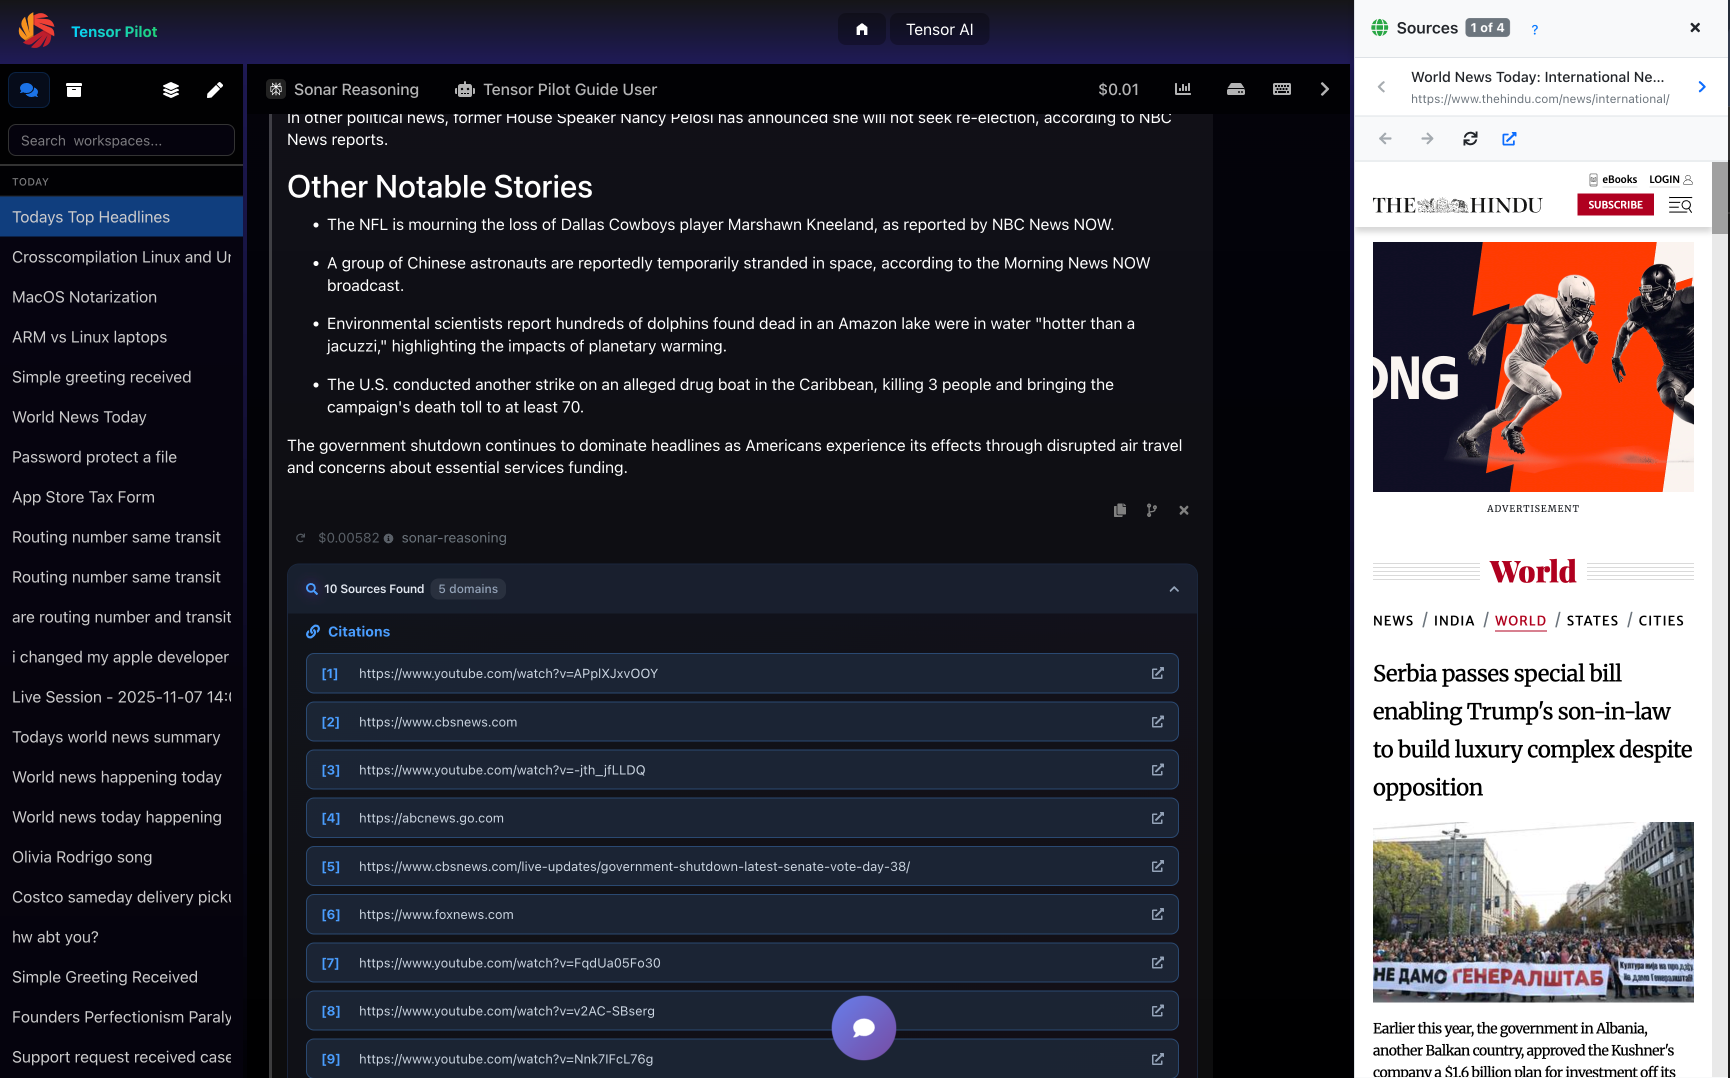This screenshot has height=1078, width=1730.
Task: Start a new chat with pencil icon
Action: pos(215,90)
